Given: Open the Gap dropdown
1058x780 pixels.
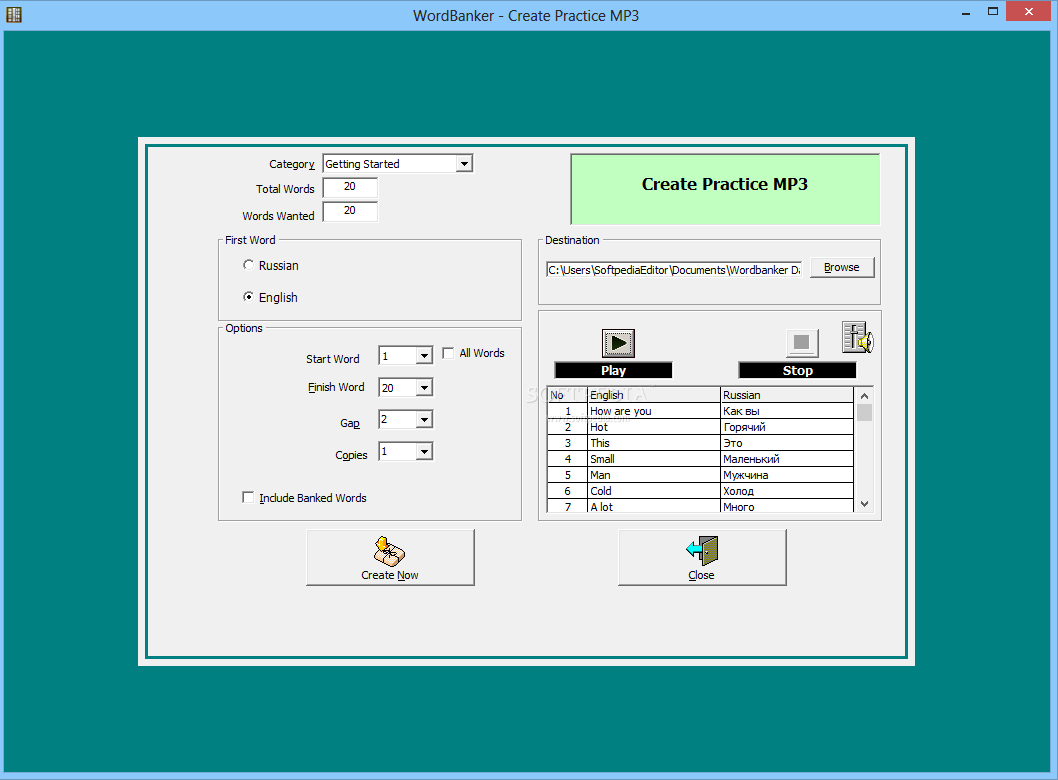Looking at the screenshot, I should [x=424, y=420].
